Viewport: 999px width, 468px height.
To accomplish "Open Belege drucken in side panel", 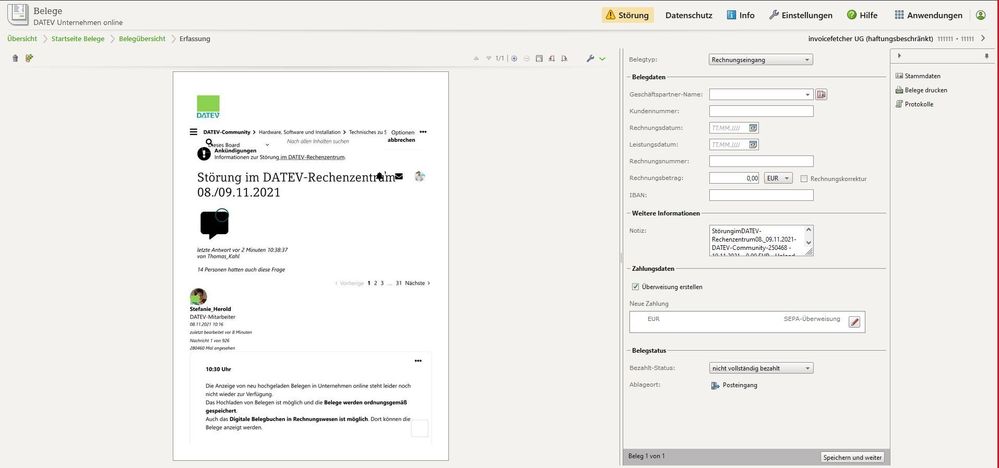I will (925, 90).
